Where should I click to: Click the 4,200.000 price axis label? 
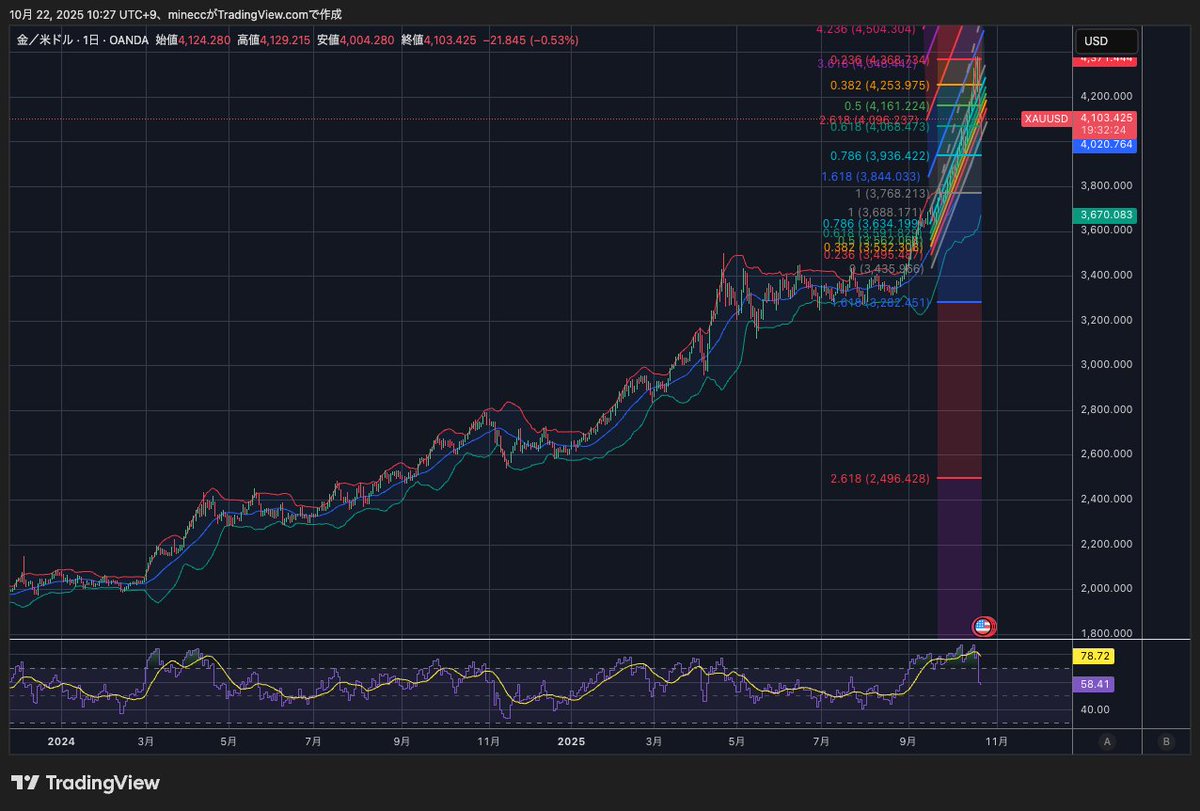(1105, 96)
